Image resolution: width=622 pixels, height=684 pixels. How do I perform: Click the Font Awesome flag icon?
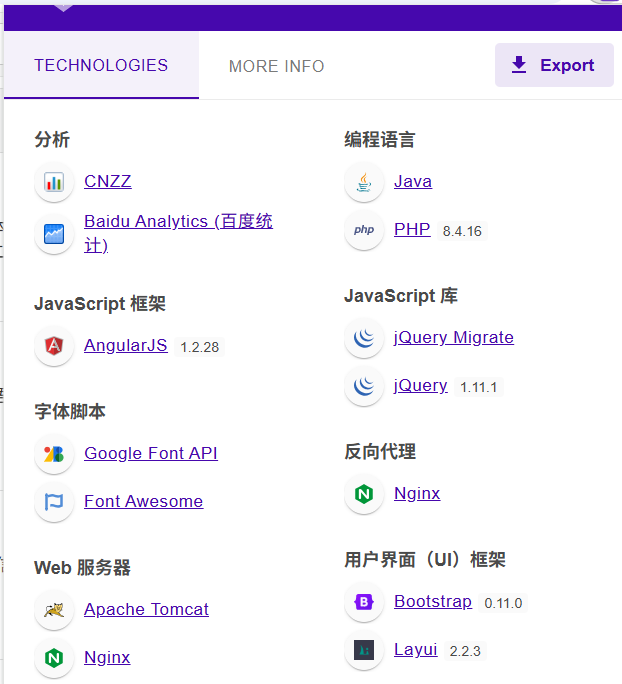[54, 502]
